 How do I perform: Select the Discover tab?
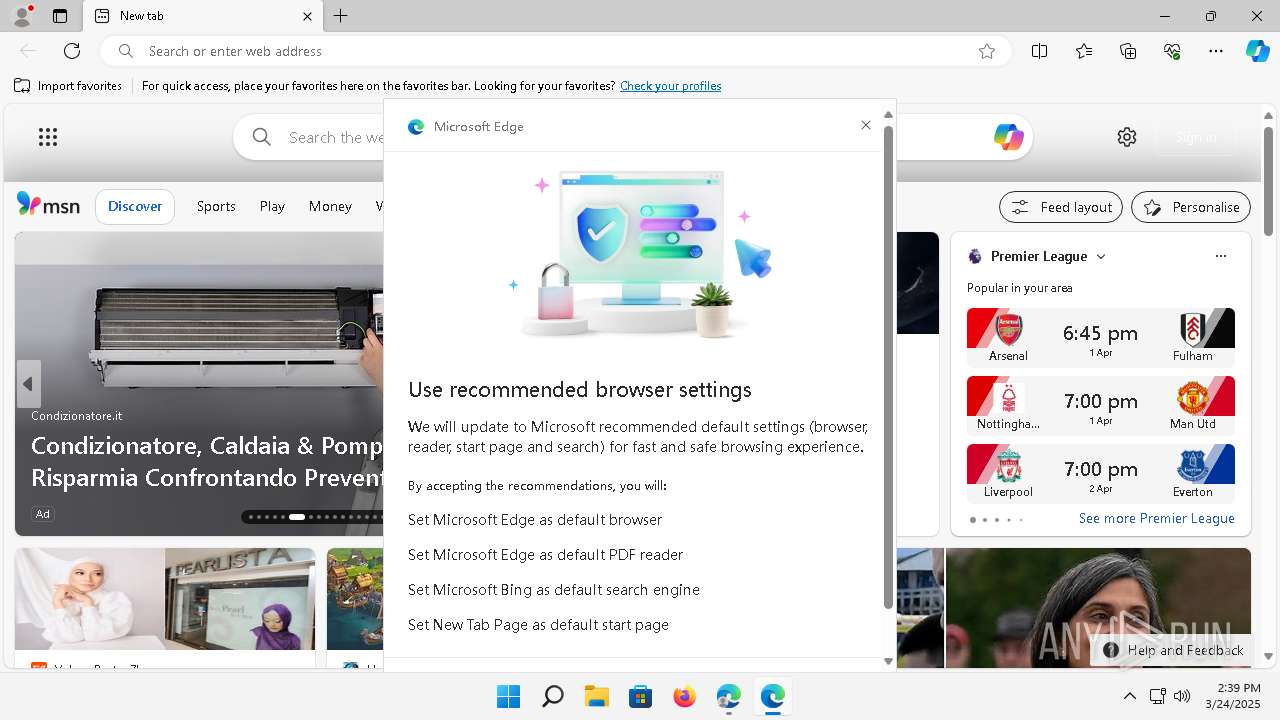[135, 206]
